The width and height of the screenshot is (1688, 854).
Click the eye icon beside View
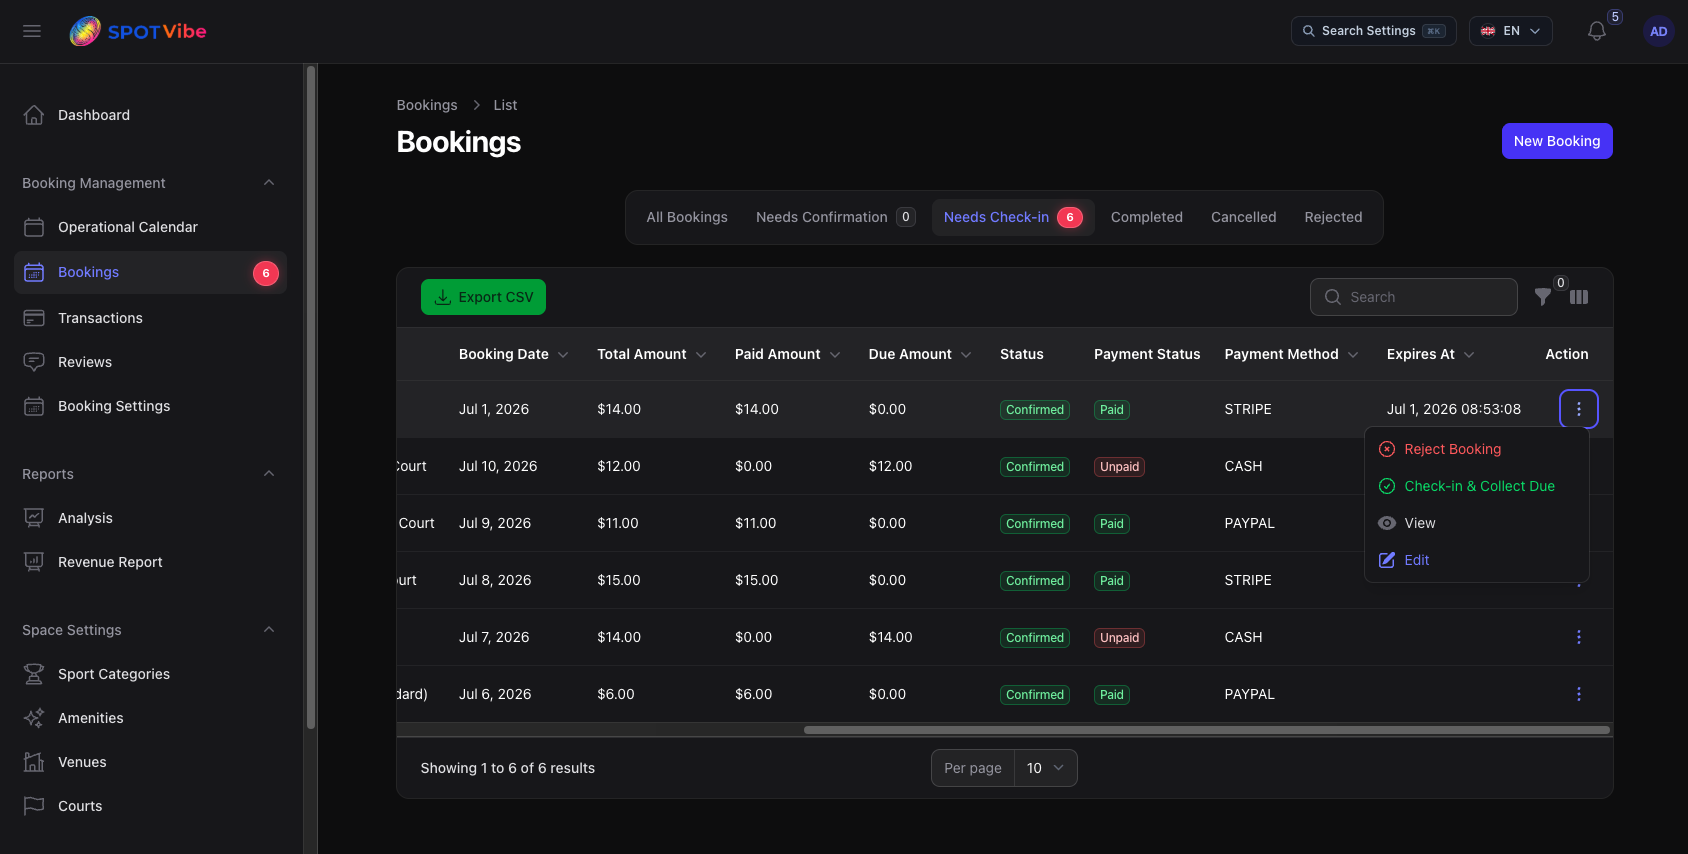pyautogui.click(x=1387, y=523)
